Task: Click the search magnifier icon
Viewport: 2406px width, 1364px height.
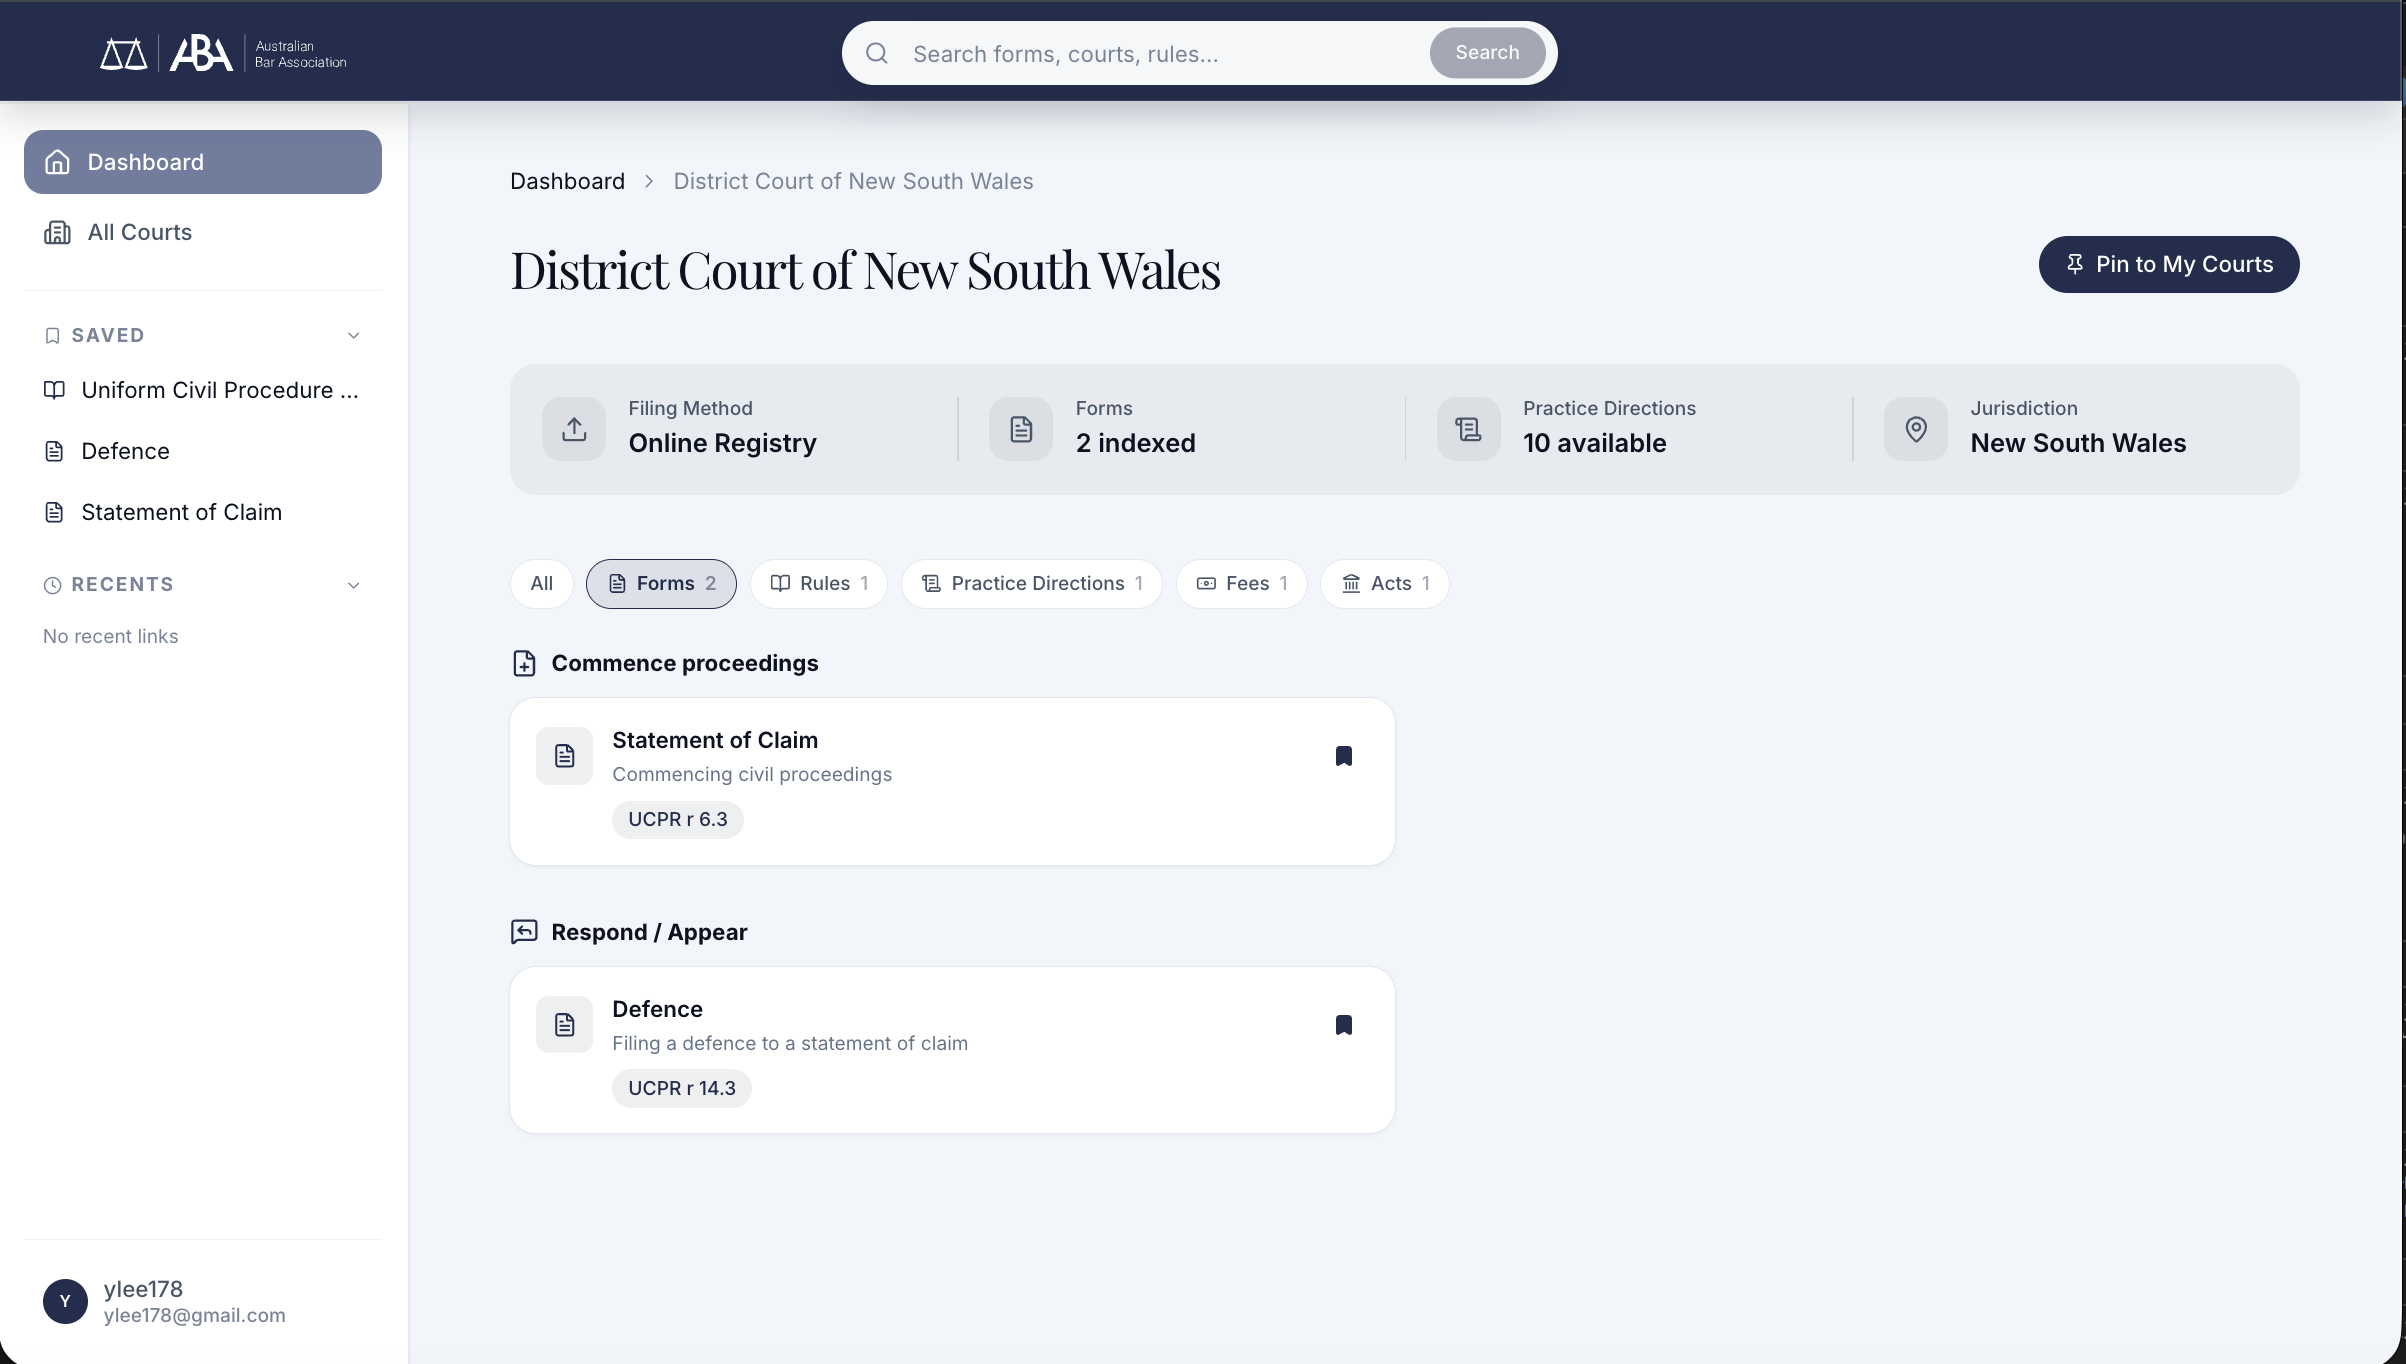Action: click(x=877, y=53)
